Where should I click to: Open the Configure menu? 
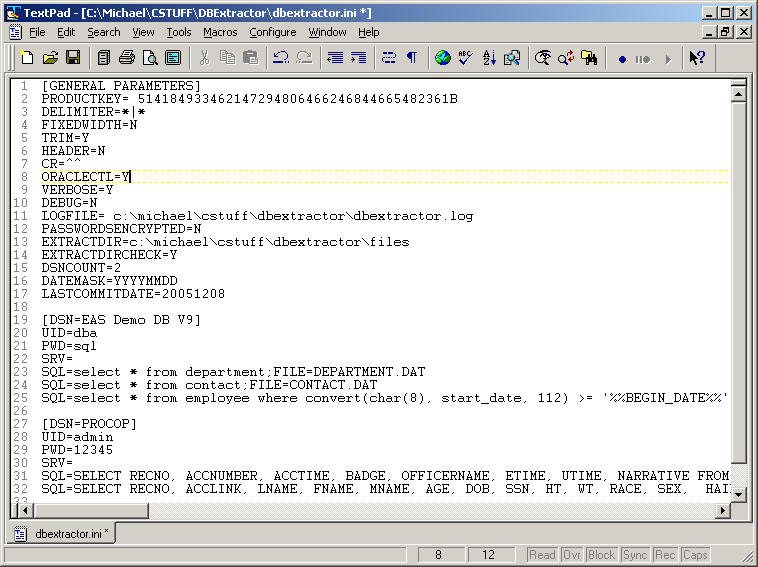coord(272,32)
